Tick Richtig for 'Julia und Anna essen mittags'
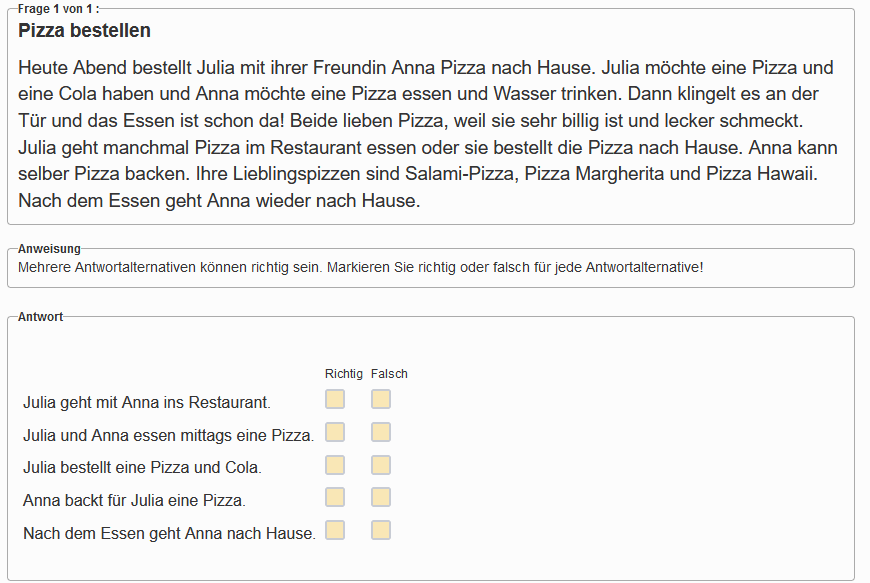870x583 pixels. click(x=335, y=432)
